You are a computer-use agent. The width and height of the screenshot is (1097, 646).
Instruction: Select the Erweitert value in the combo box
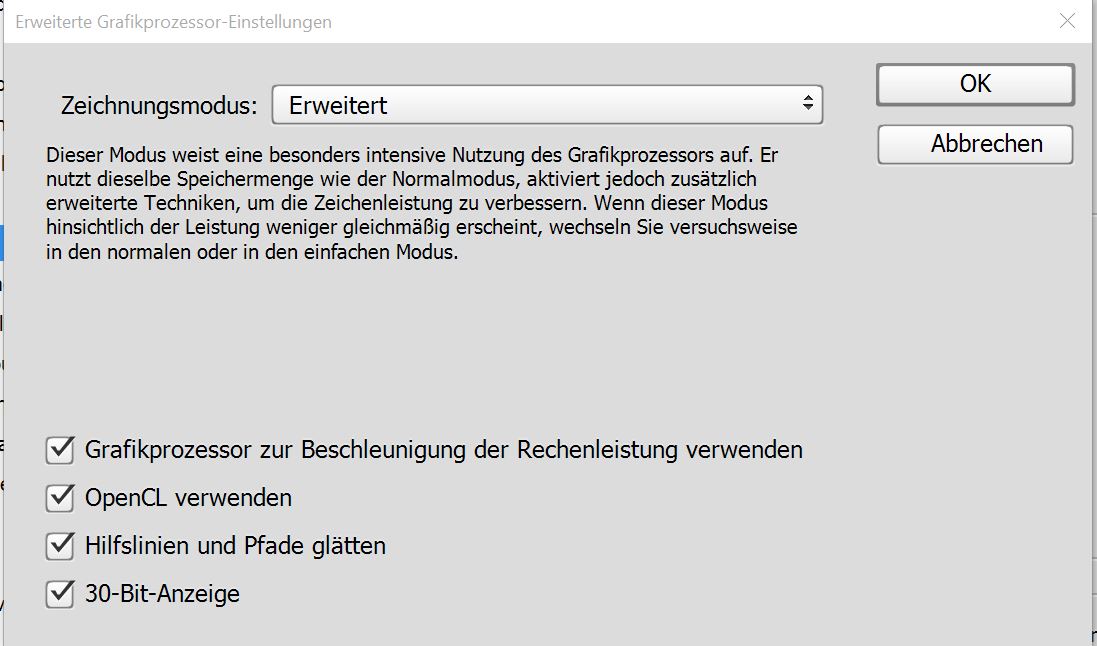point(338,105)
